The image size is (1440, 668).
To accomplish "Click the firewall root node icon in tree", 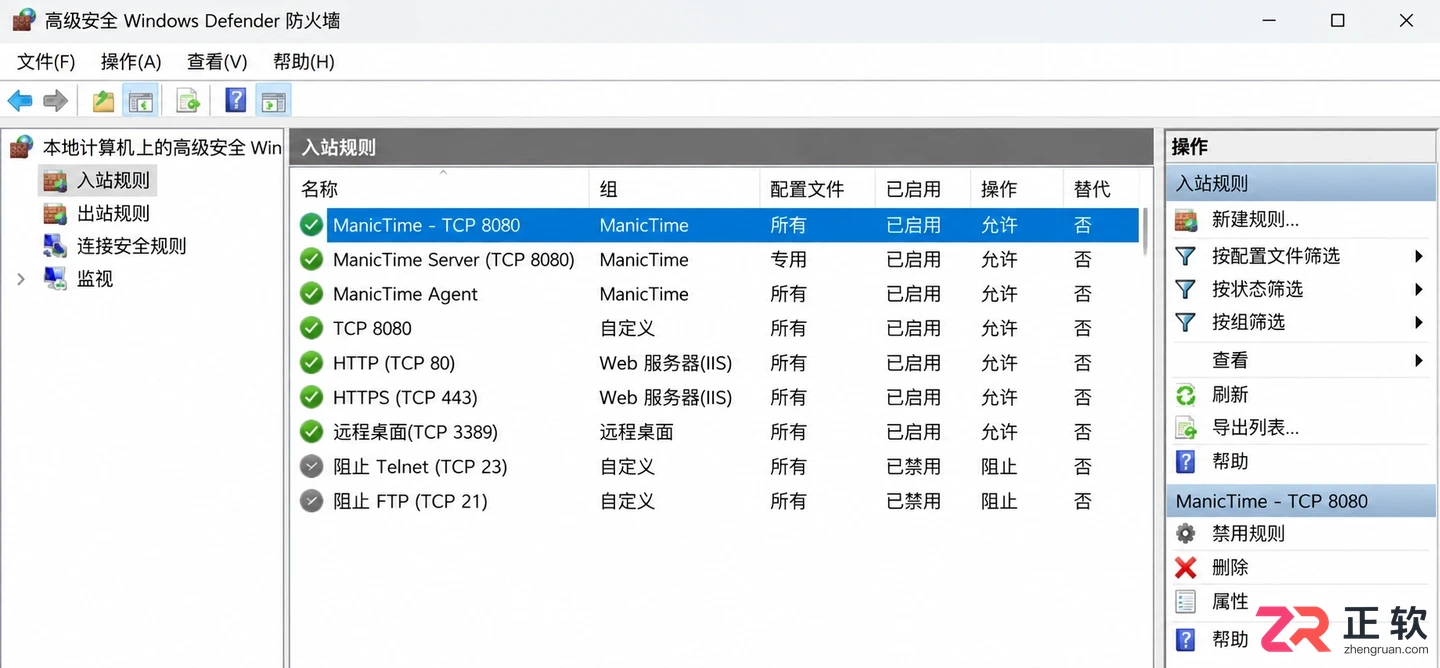I will (21, 148).
